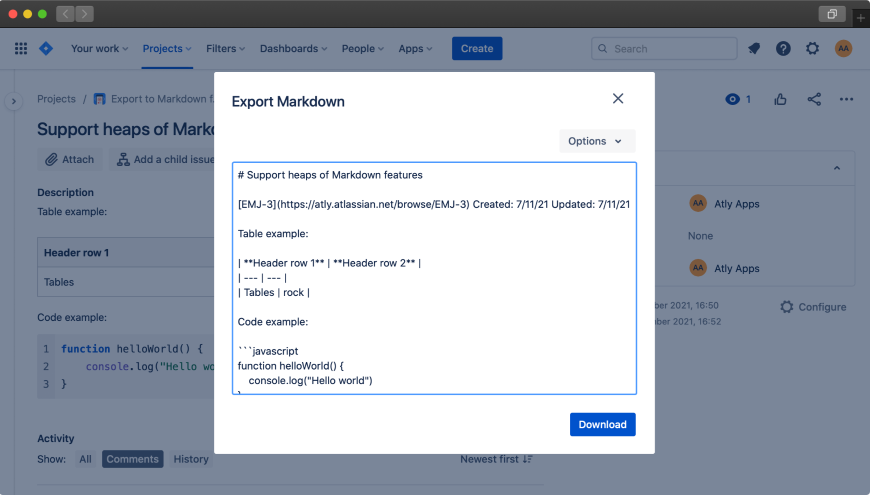Screen dimensions: 870x495
Task: Collapse the details panel chevron
Action: (x=837, y=168)
